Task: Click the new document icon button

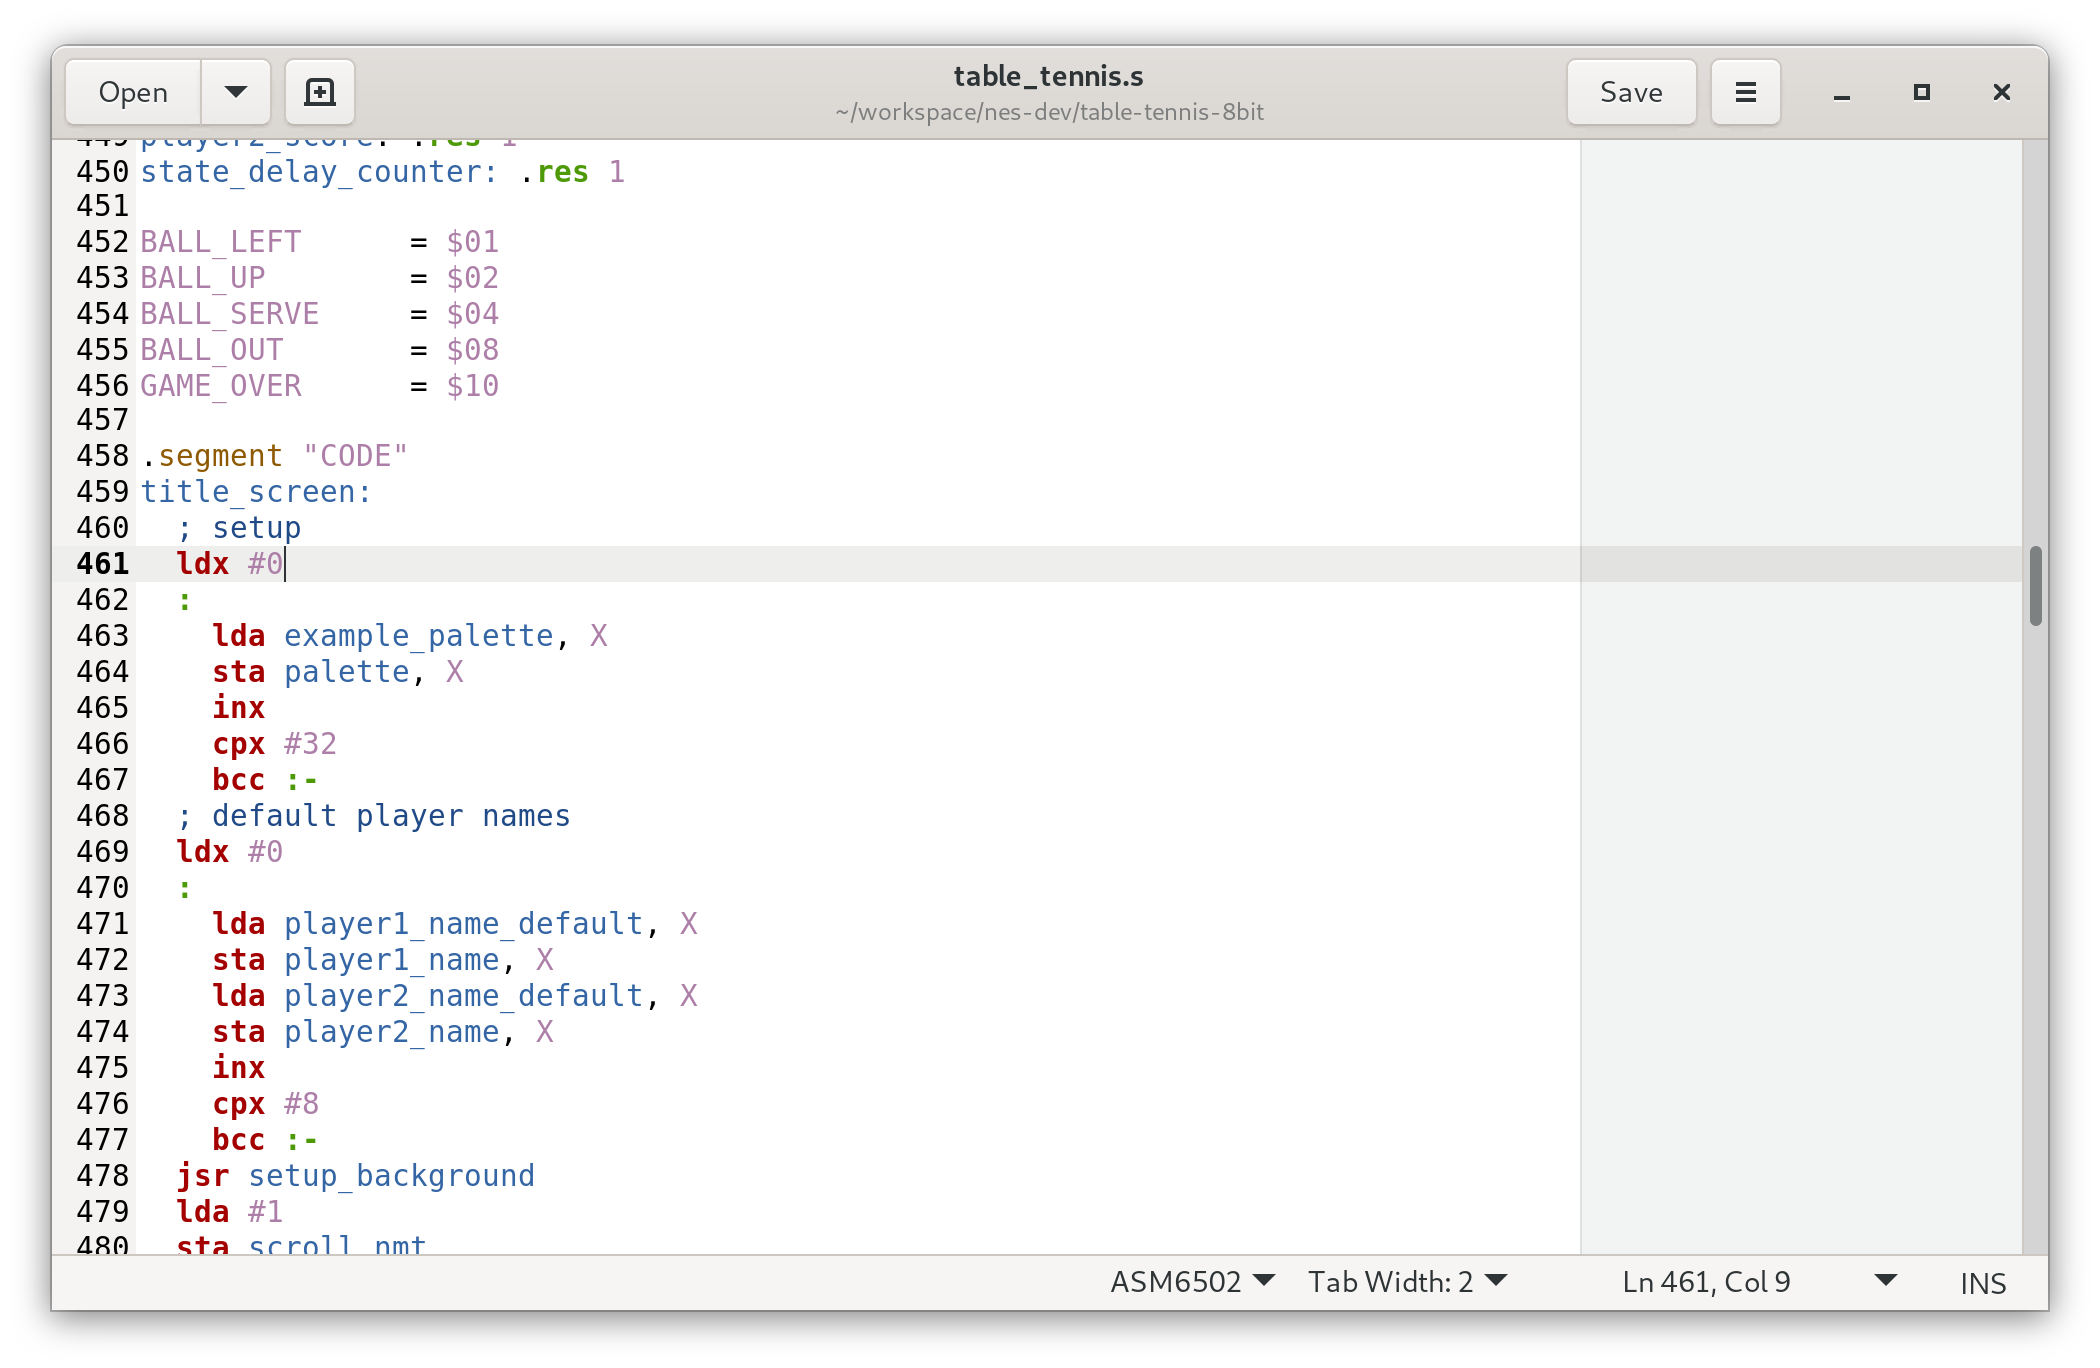Action: point(319,92)
